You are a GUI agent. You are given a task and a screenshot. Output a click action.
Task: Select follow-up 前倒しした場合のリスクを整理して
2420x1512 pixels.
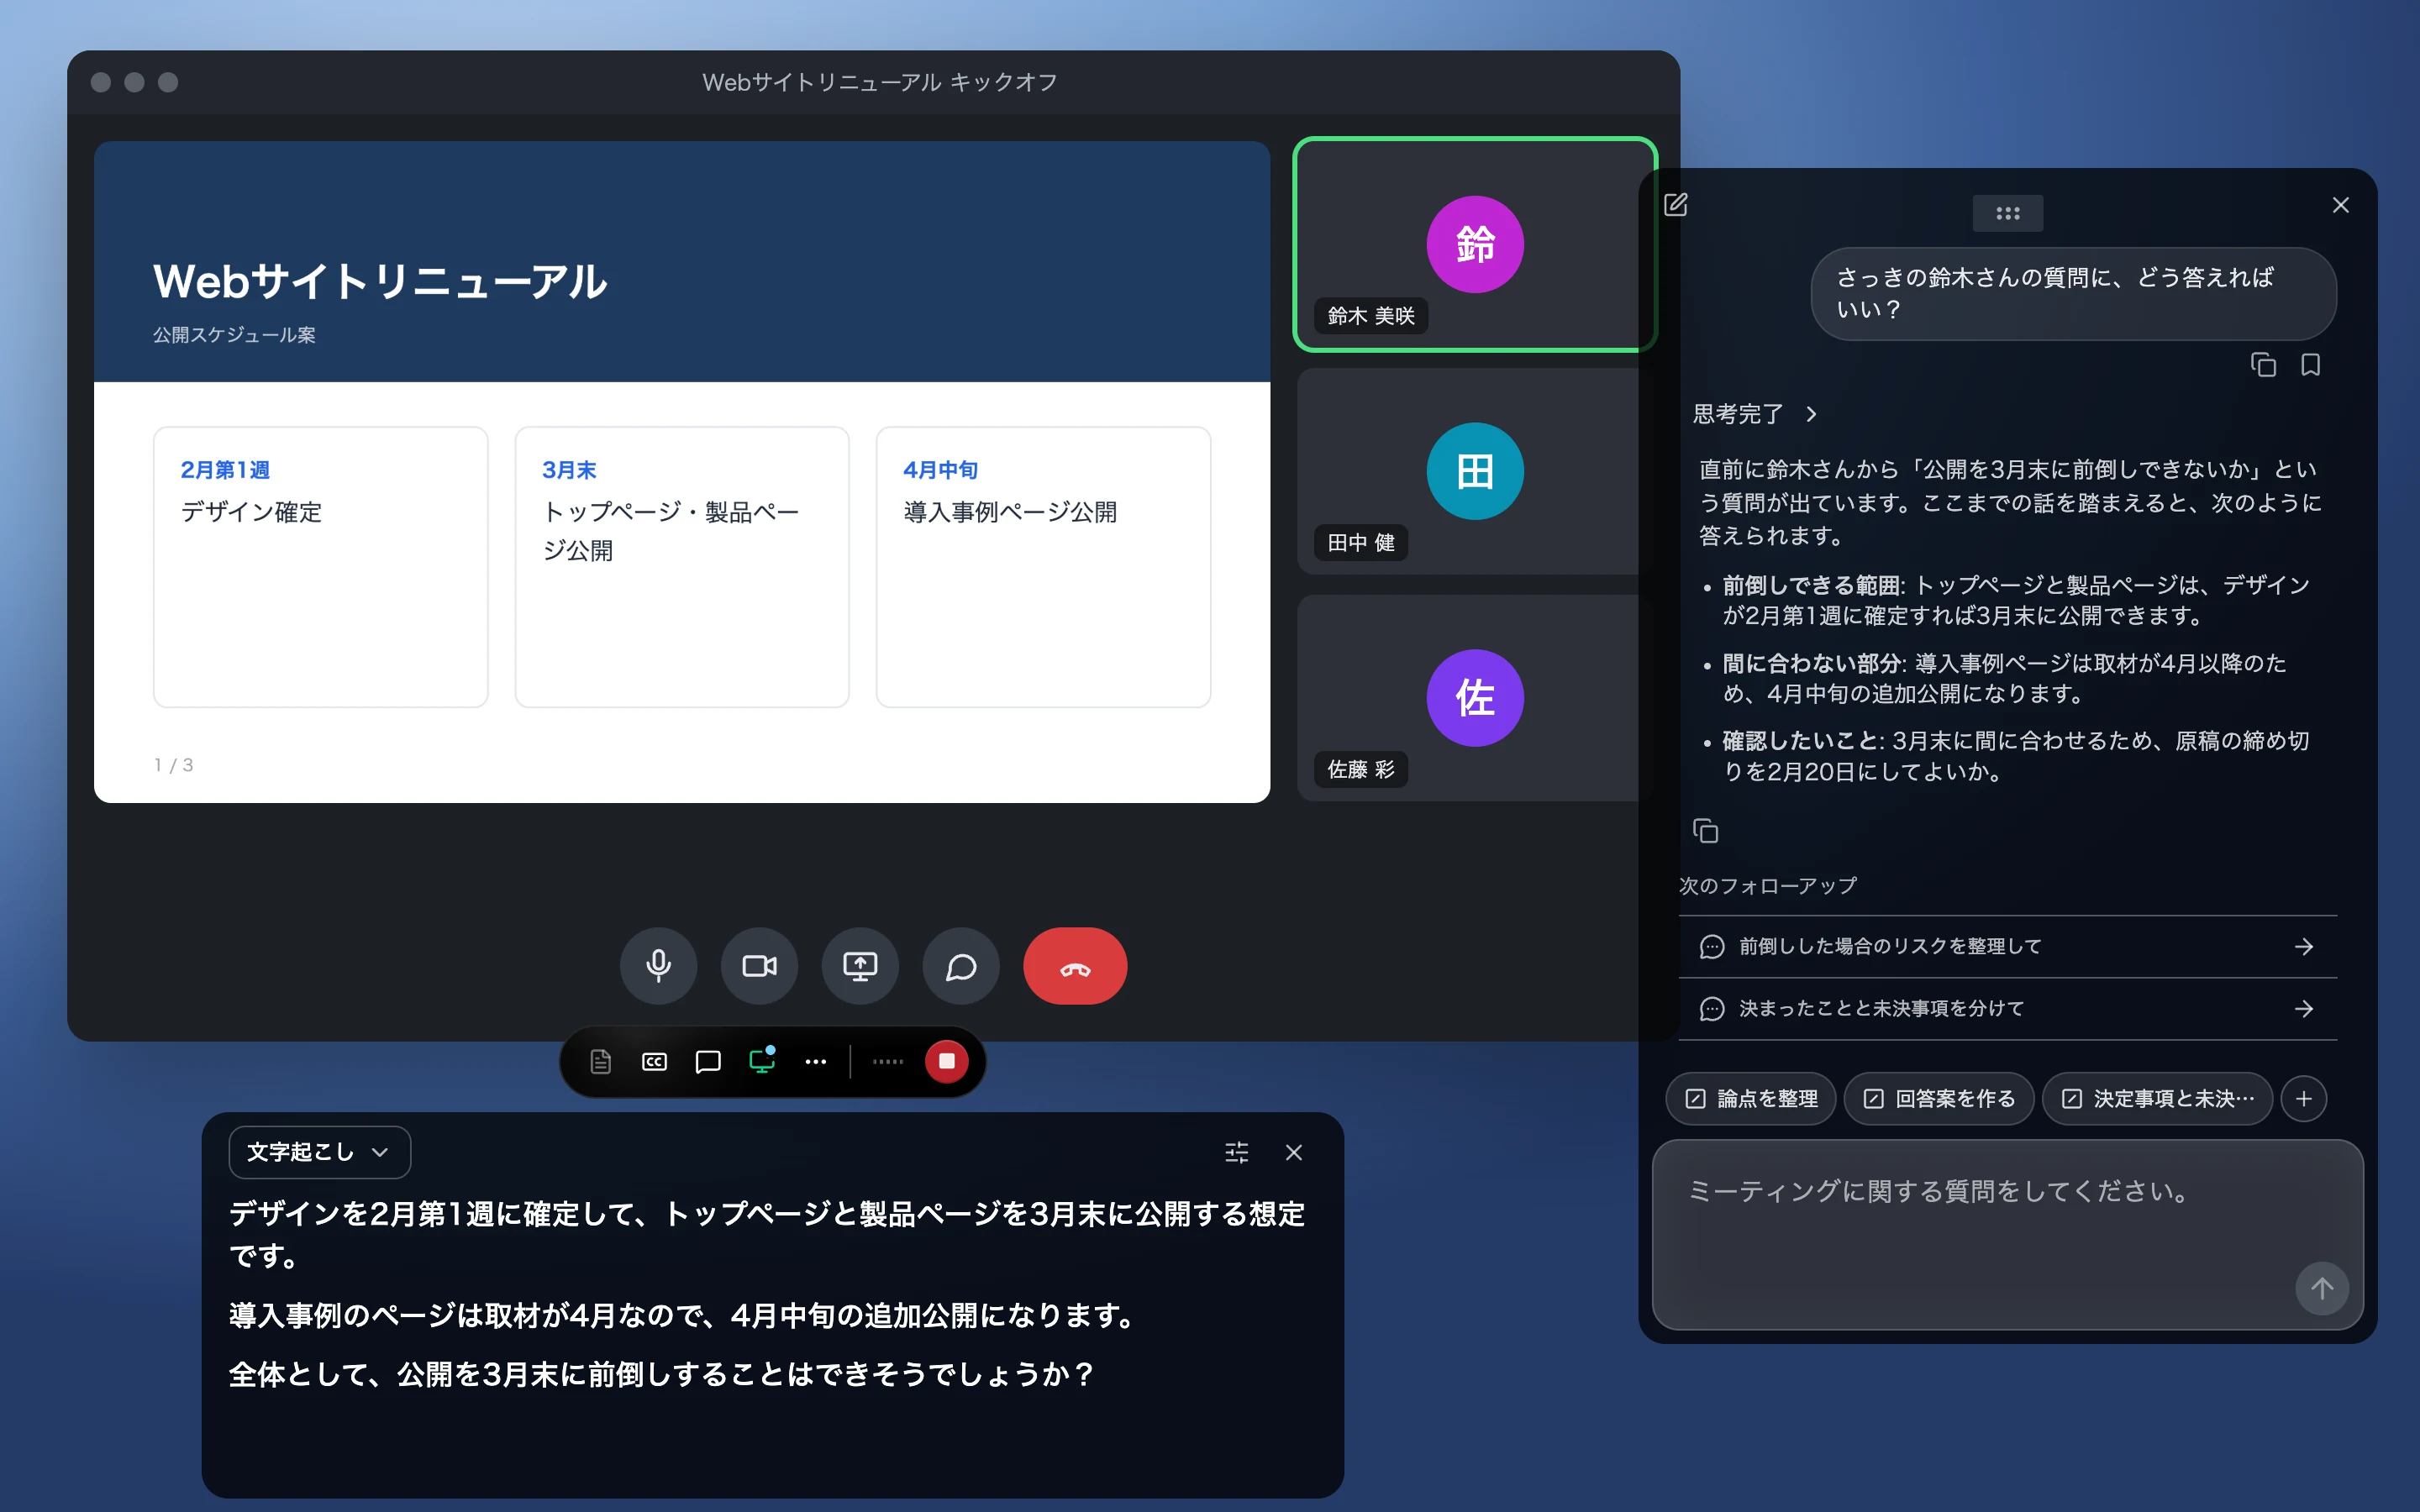pyautogui.click(x=2007, y=946)
